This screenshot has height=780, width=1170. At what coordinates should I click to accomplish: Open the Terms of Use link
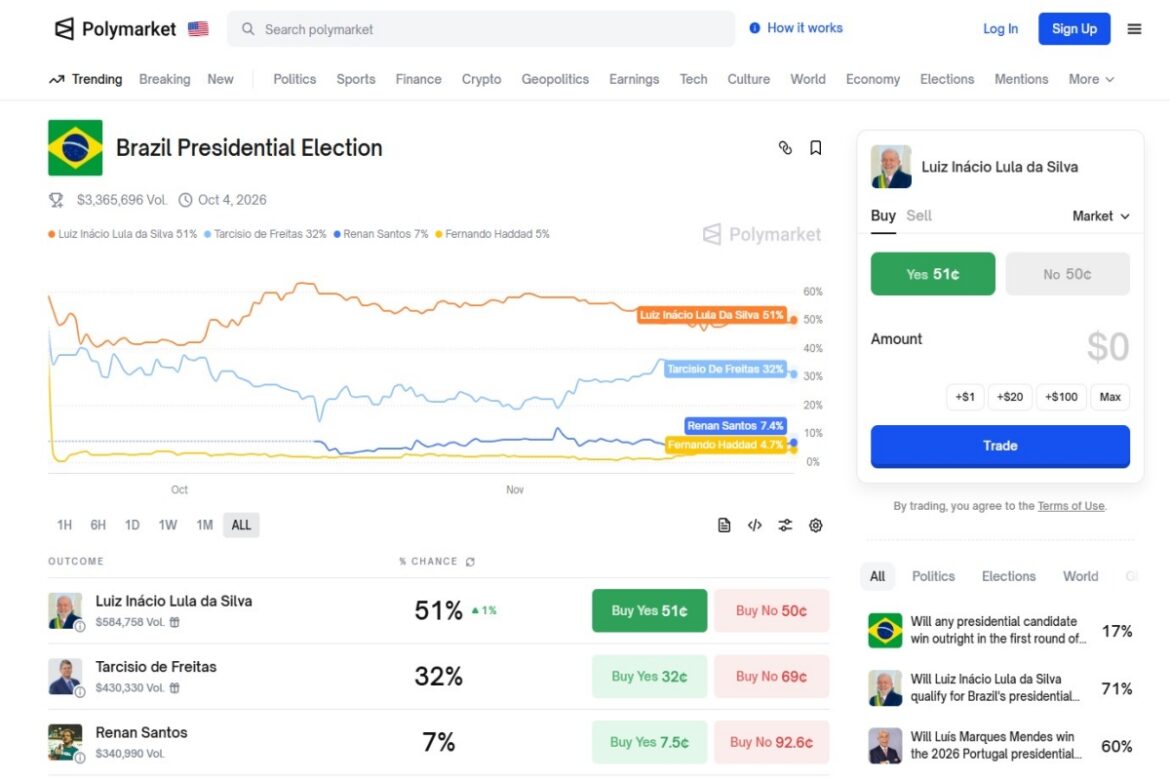point(1071,506)
